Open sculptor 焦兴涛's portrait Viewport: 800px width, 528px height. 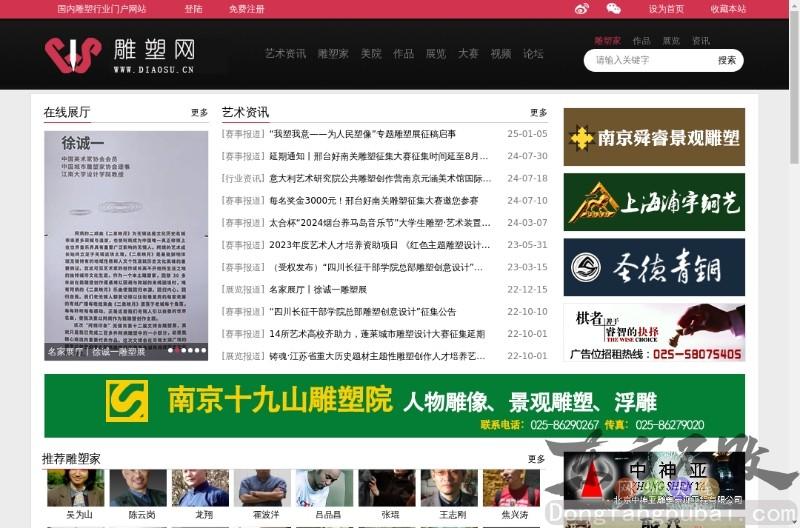tap(511, 488)
